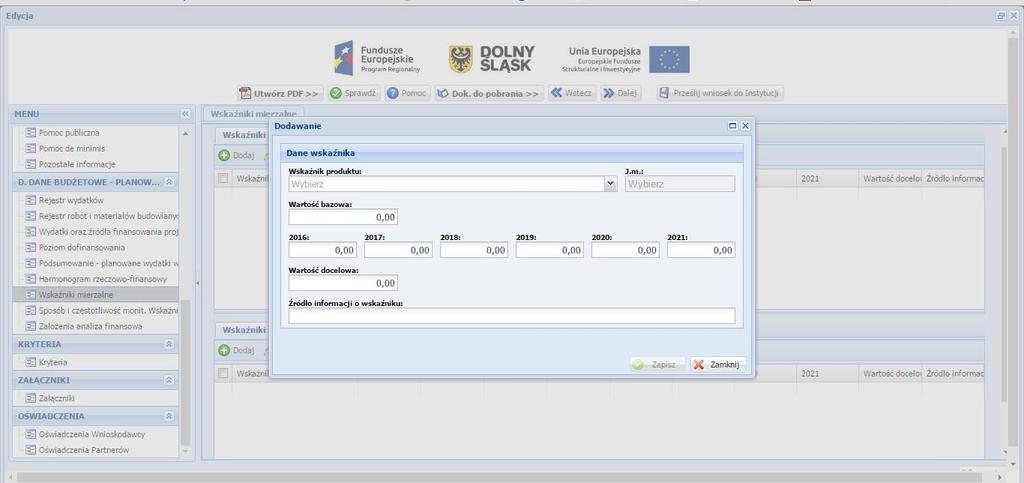Open Wydatki oraz źródła finansowania item
Viewport: 1024px width, 483px height.
(101, 232)
